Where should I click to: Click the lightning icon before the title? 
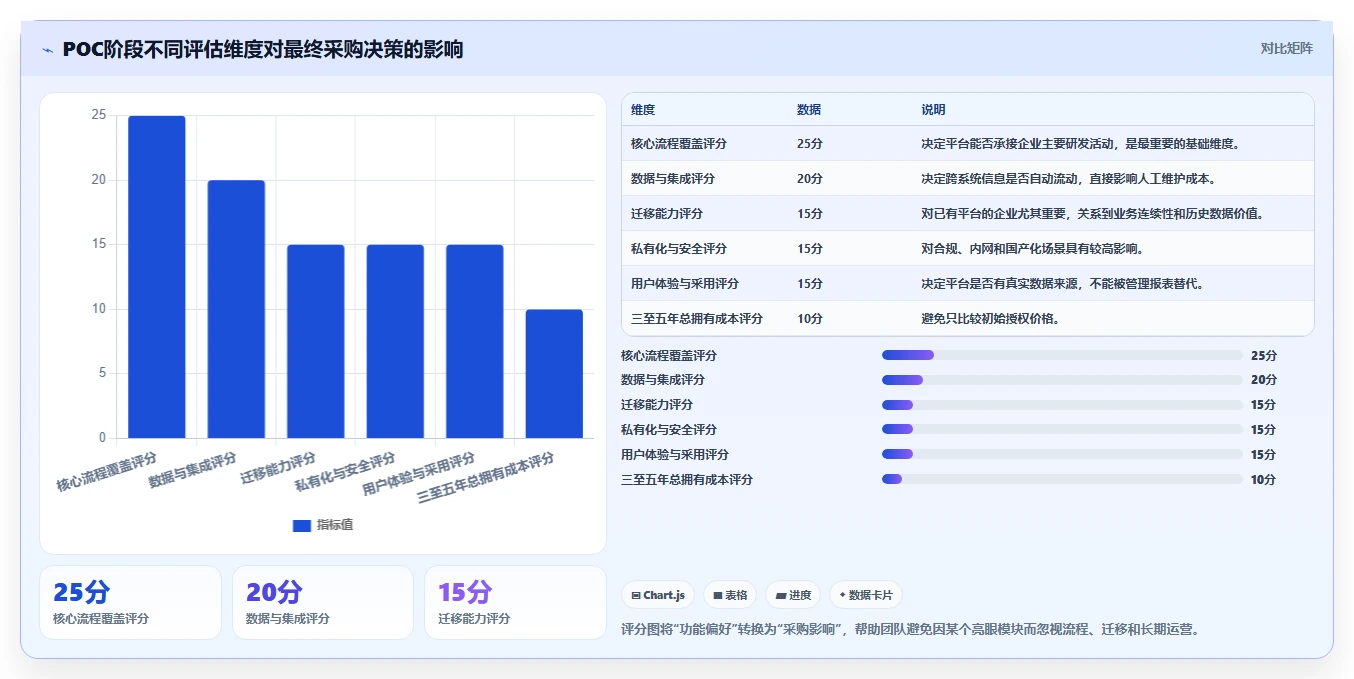coord(48,50)
